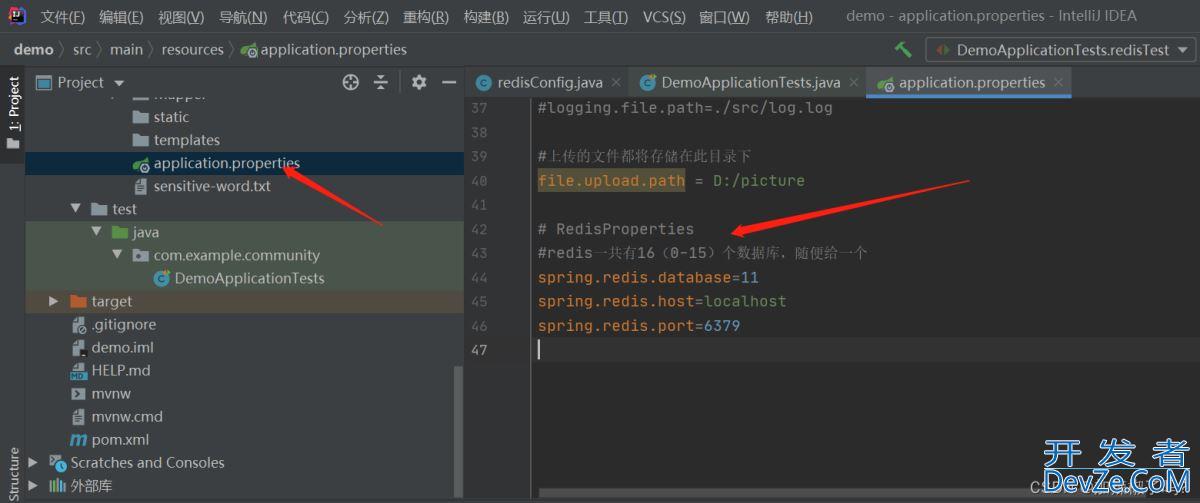Image resolution: width=1200 pixels, height=503 pixels.
Task: Select the templates folder
Action: pyautogui.click(x=186, y=140)
